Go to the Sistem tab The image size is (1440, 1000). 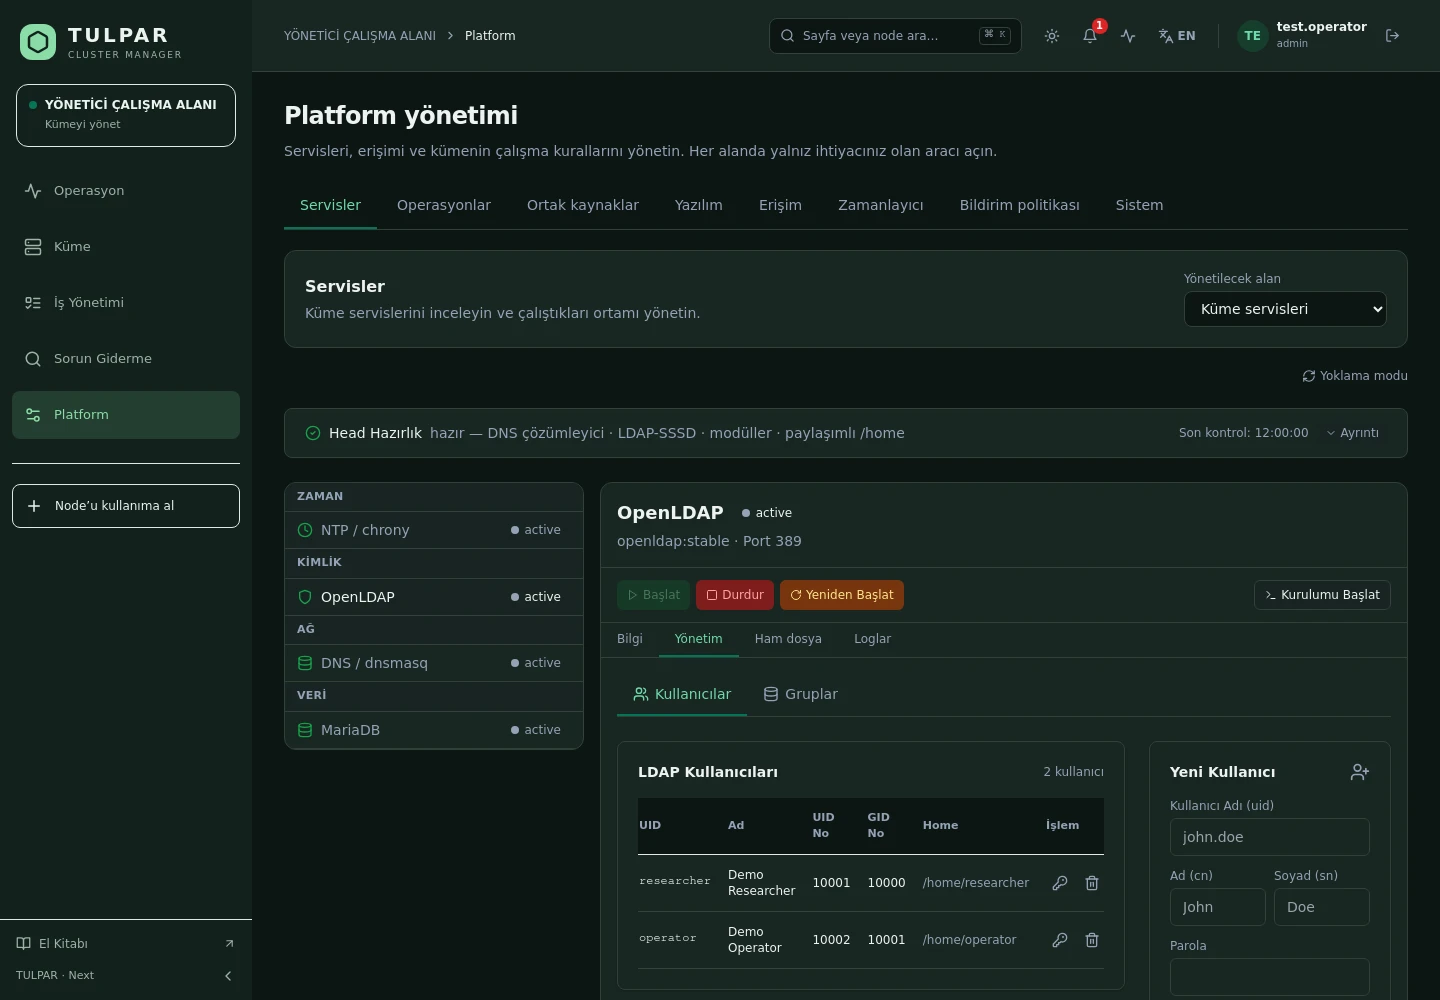(1139, 205)
